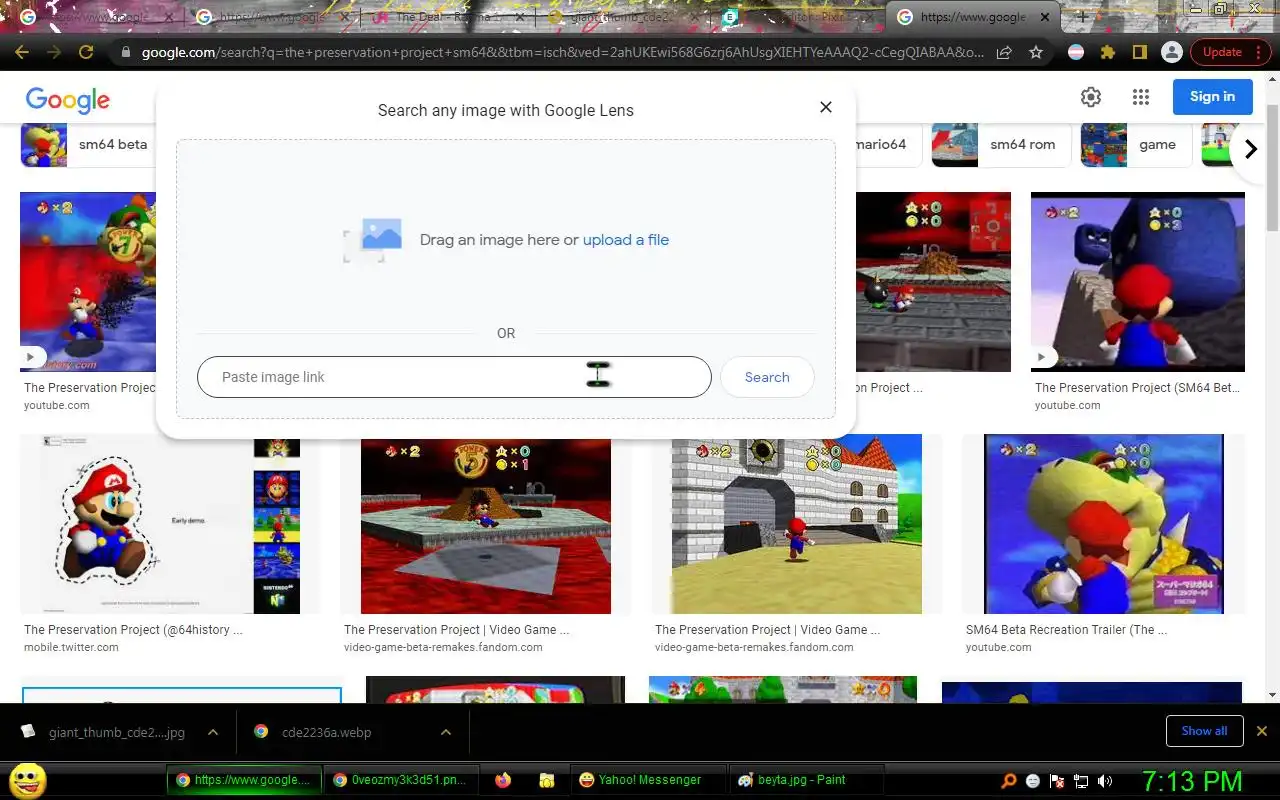
Task: Switch to the Yahoo! Messenger taskbar item
Action: [x=649, y=780]
